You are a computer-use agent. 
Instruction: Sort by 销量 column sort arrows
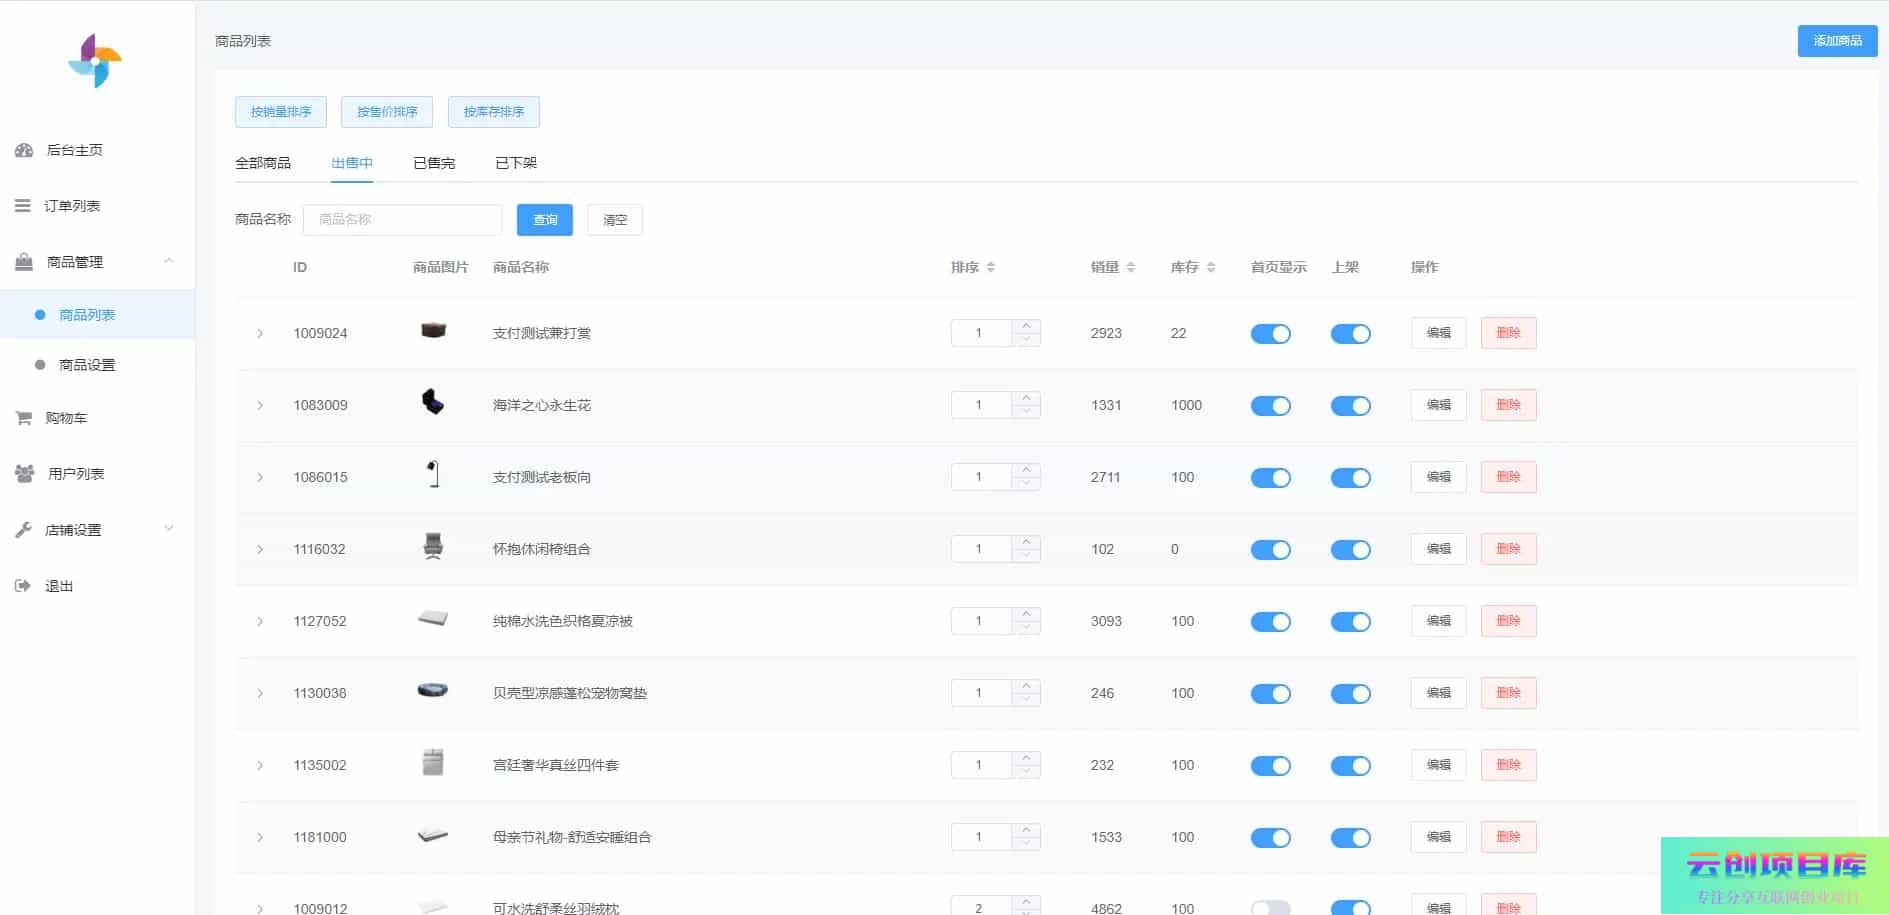1130,267
